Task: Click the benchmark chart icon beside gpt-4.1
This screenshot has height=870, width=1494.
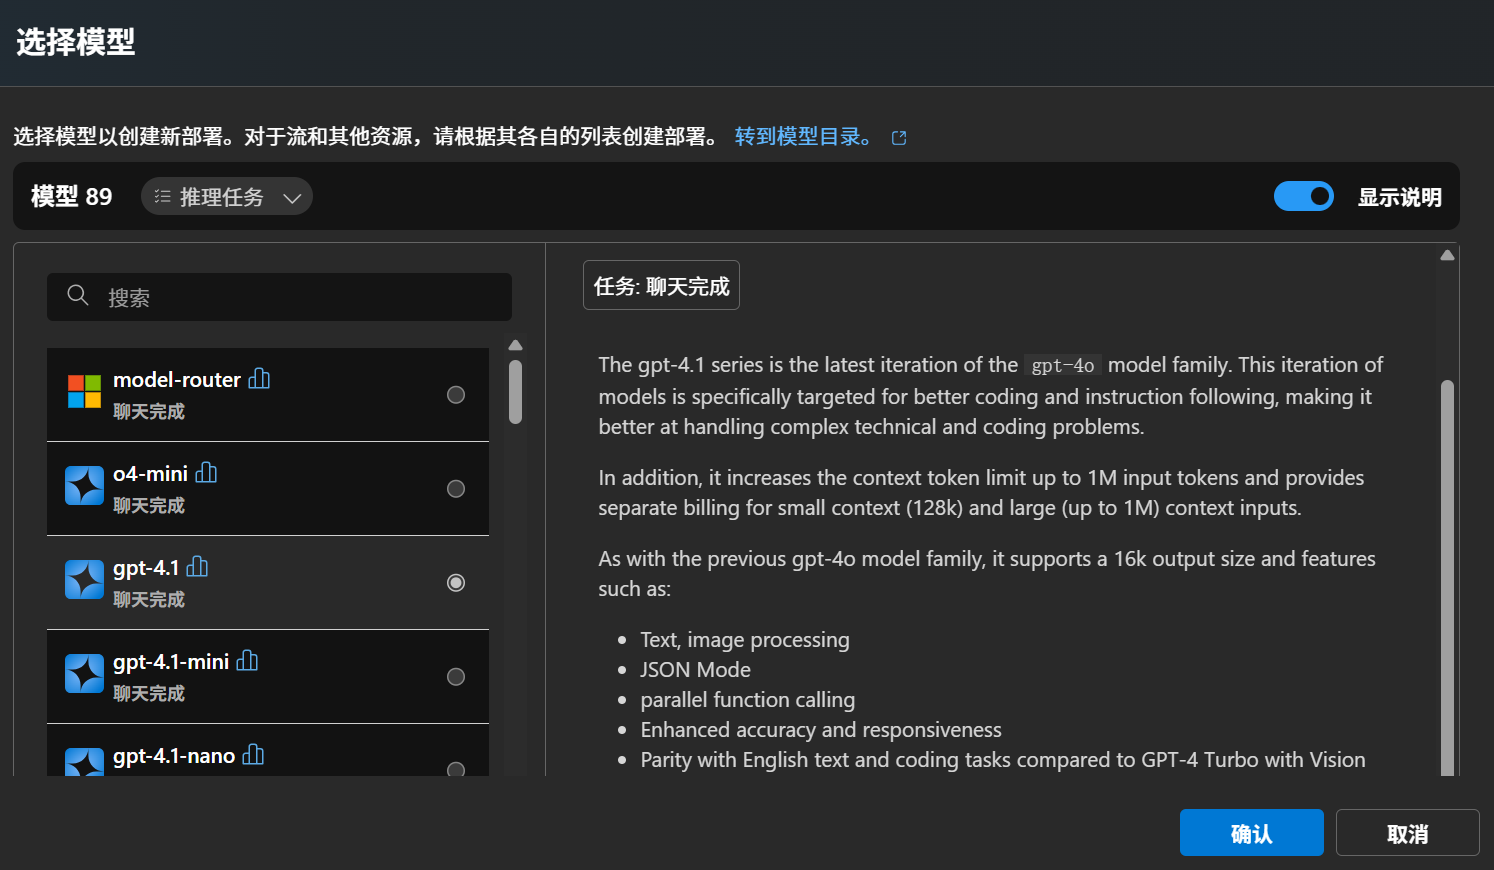Action: tap(197, 567)
